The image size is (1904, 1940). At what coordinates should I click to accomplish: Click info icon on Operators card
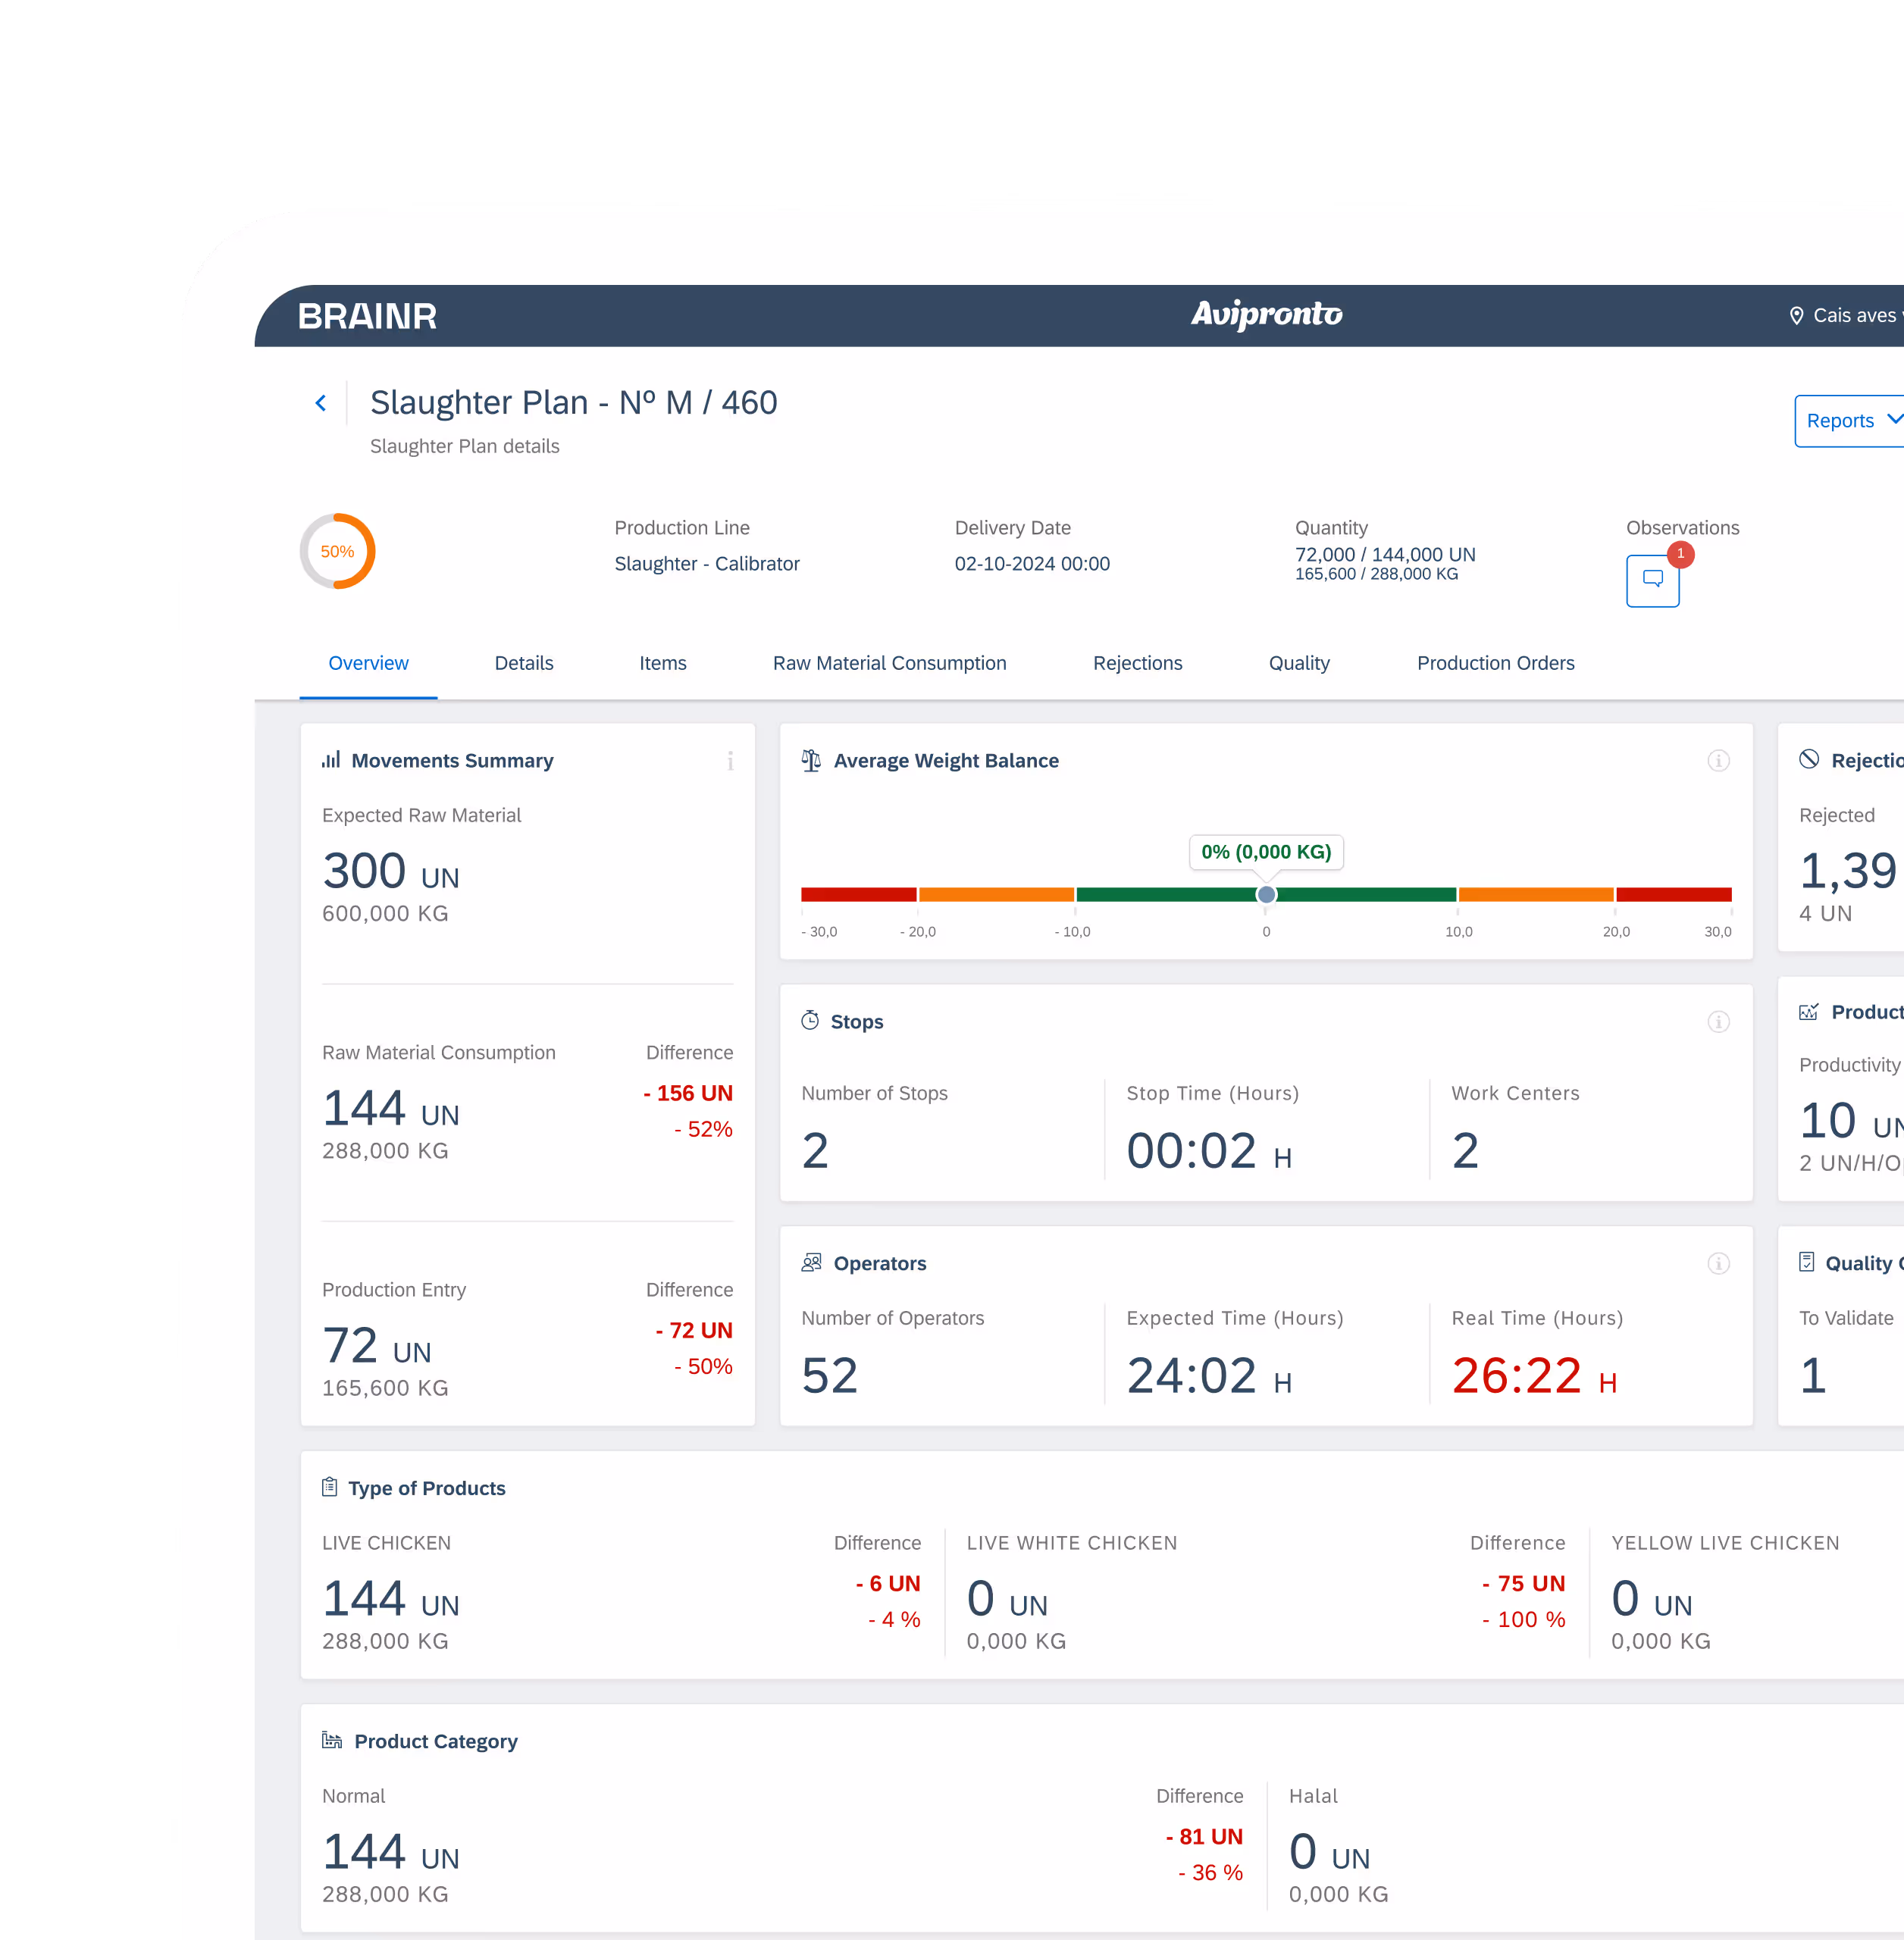(1718, 1264)
